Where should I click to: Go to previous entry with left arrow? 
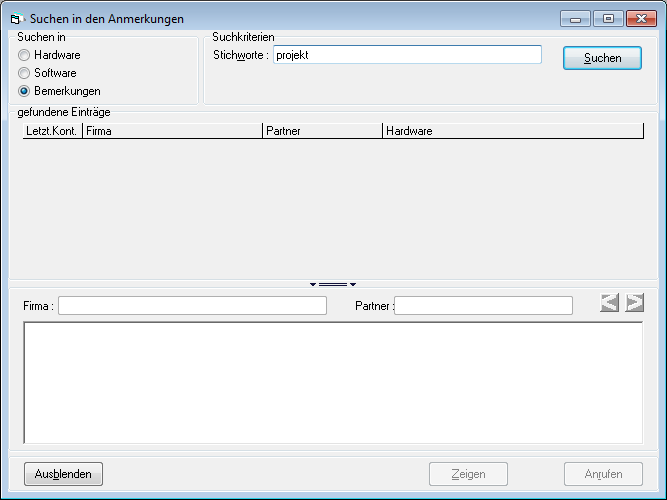(x=609, y=303)
